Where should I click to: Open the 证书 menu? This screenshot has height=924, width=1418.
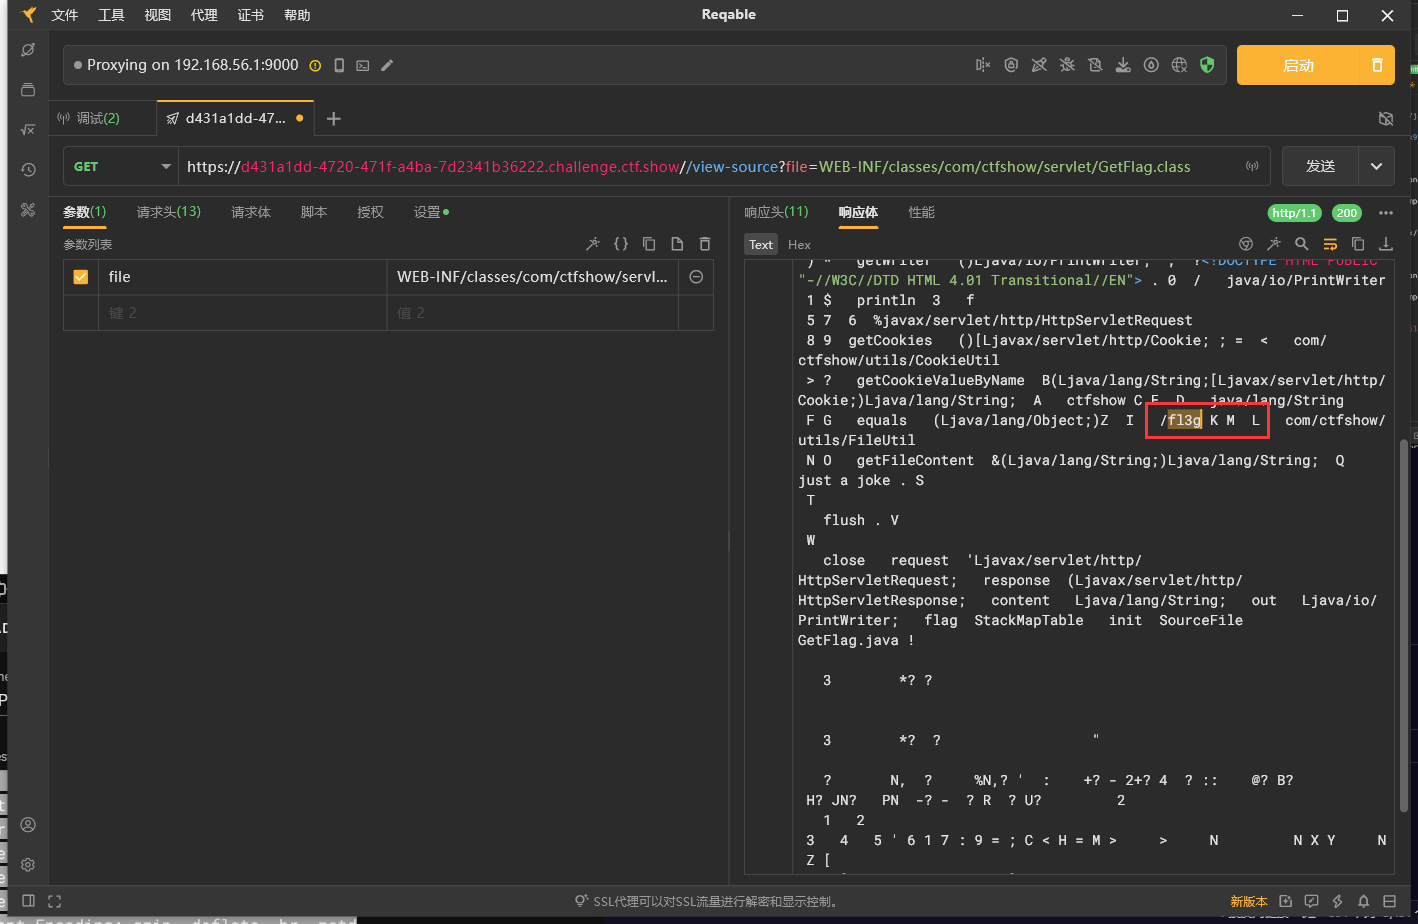click(251, 15)
